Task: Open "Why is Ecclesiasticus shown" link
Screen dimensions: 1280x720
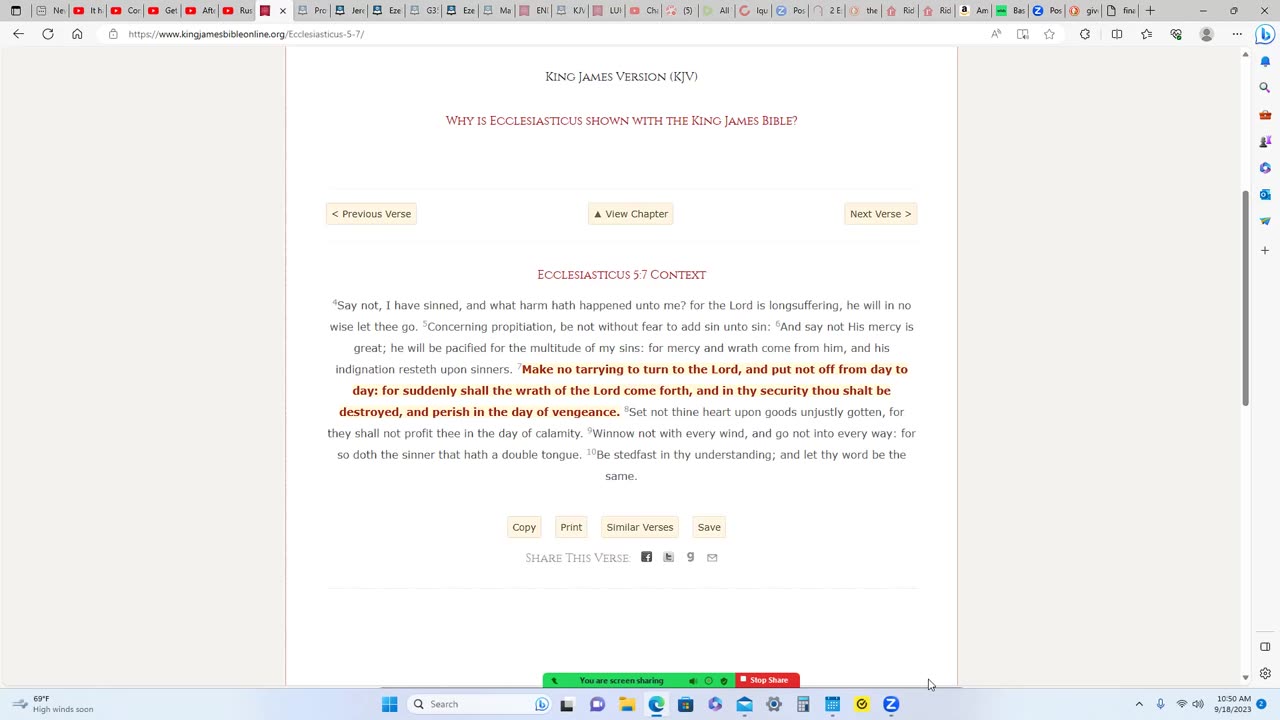Action: (621, 121)
